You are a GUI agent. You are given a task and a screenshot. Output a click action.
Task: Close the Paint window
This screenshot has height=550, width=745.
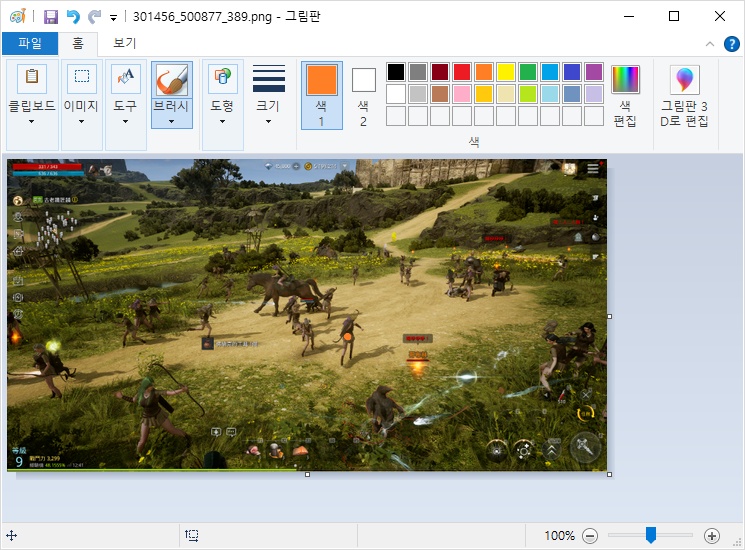click(x=720, y=16)
